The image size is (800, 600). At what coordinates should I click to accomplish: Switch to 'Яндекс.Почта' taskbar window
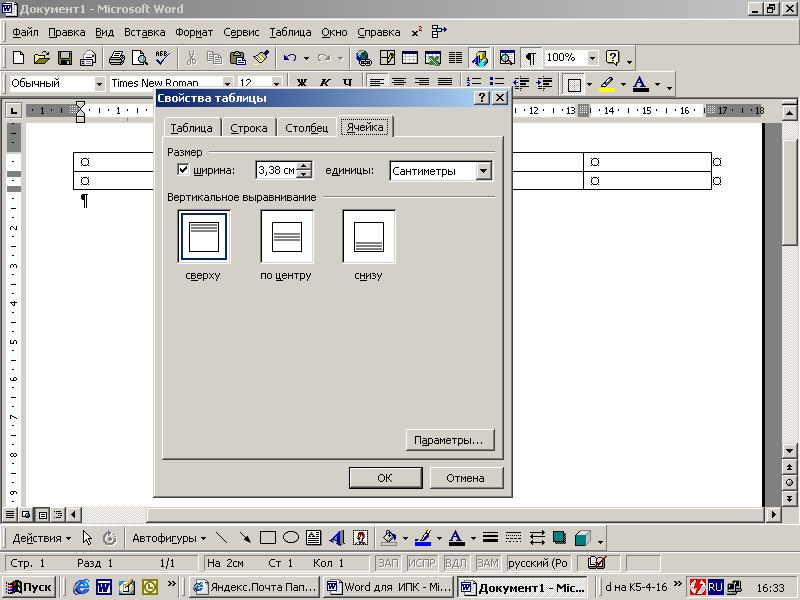[x=255, y=587]
